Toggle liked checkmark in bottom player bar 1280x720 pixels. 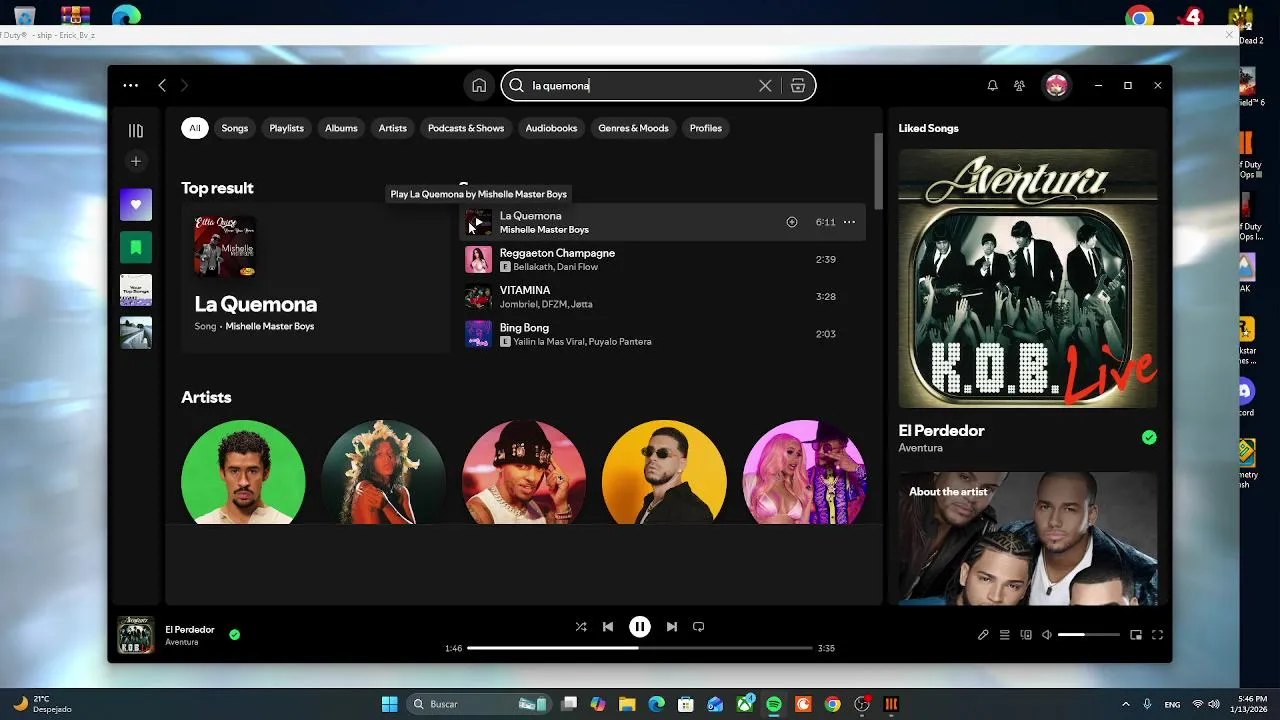pos(234,634)
